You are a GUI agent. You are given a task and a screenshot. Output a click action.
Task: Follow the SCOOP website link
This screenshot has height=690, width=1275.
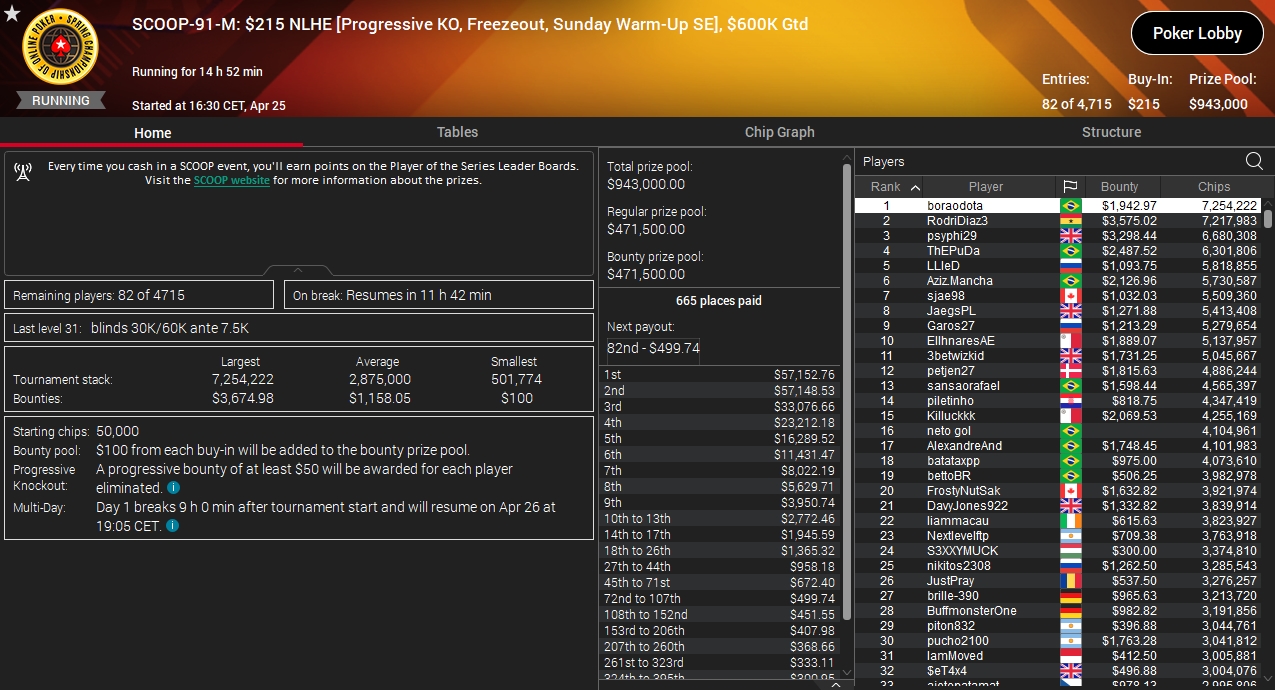point(232,180)
